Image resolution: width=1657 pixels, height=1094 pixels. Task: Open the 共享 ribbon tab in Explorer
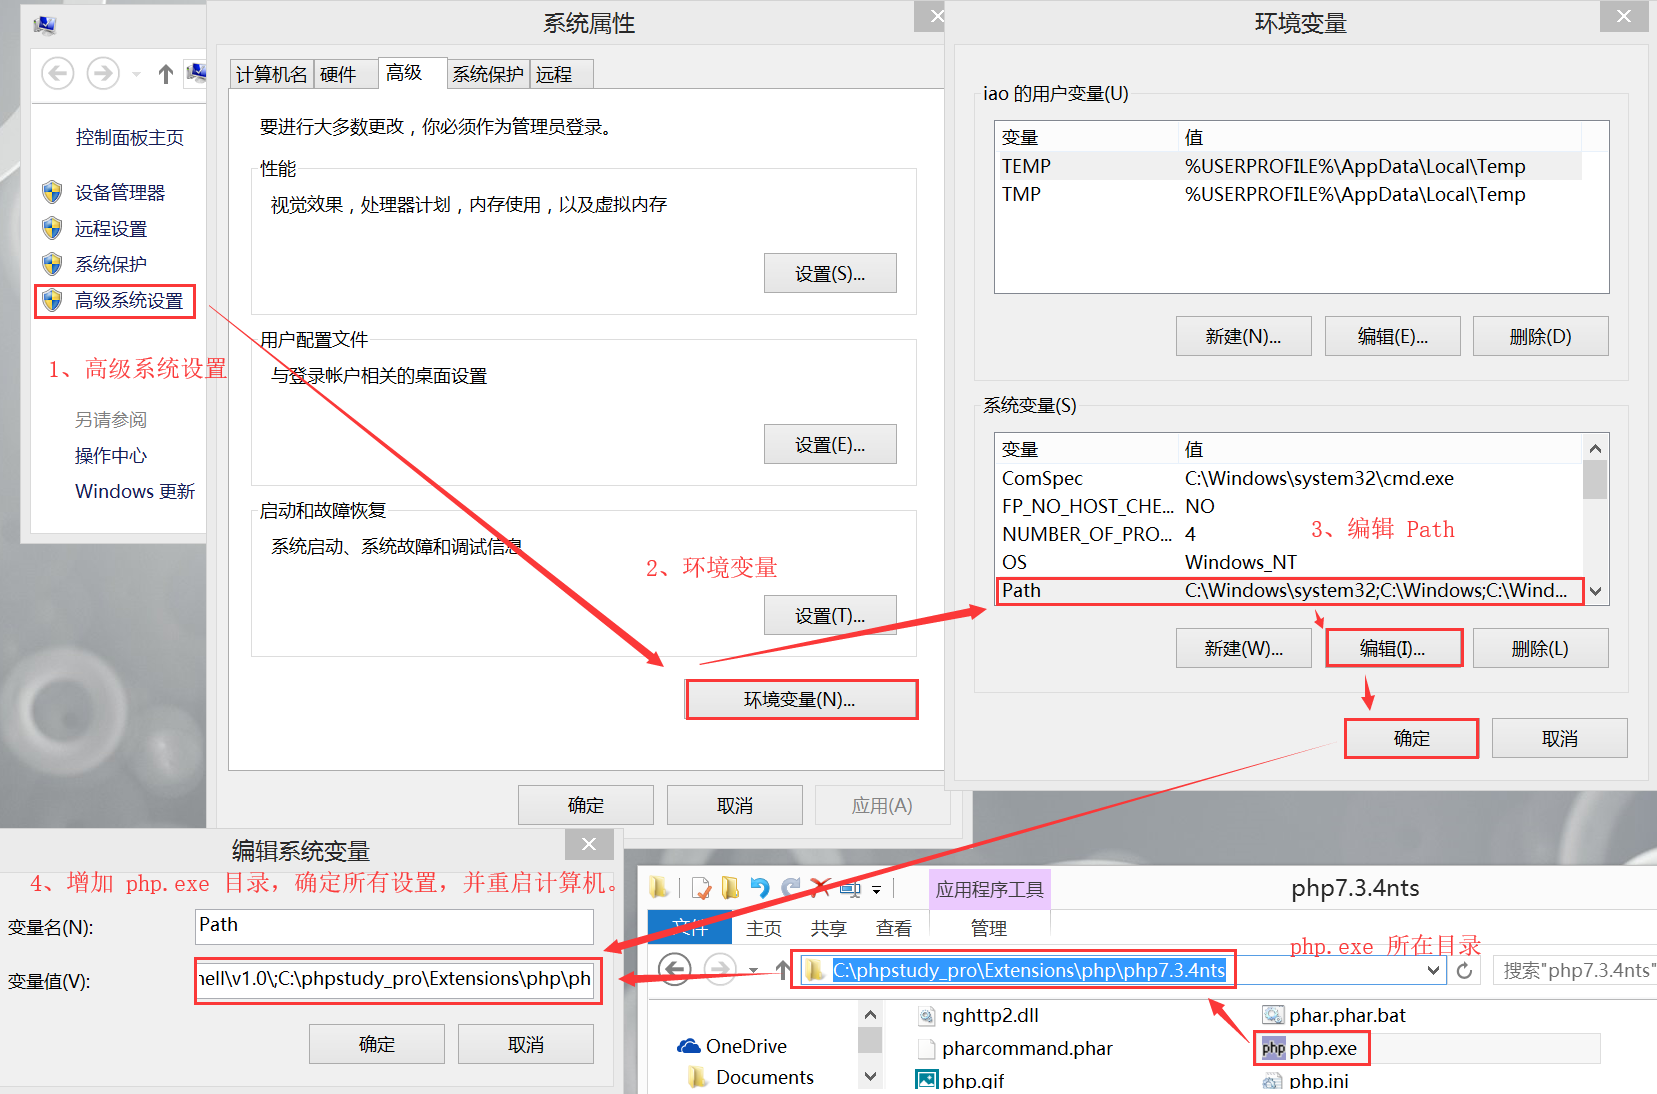[x=828, y=929]
